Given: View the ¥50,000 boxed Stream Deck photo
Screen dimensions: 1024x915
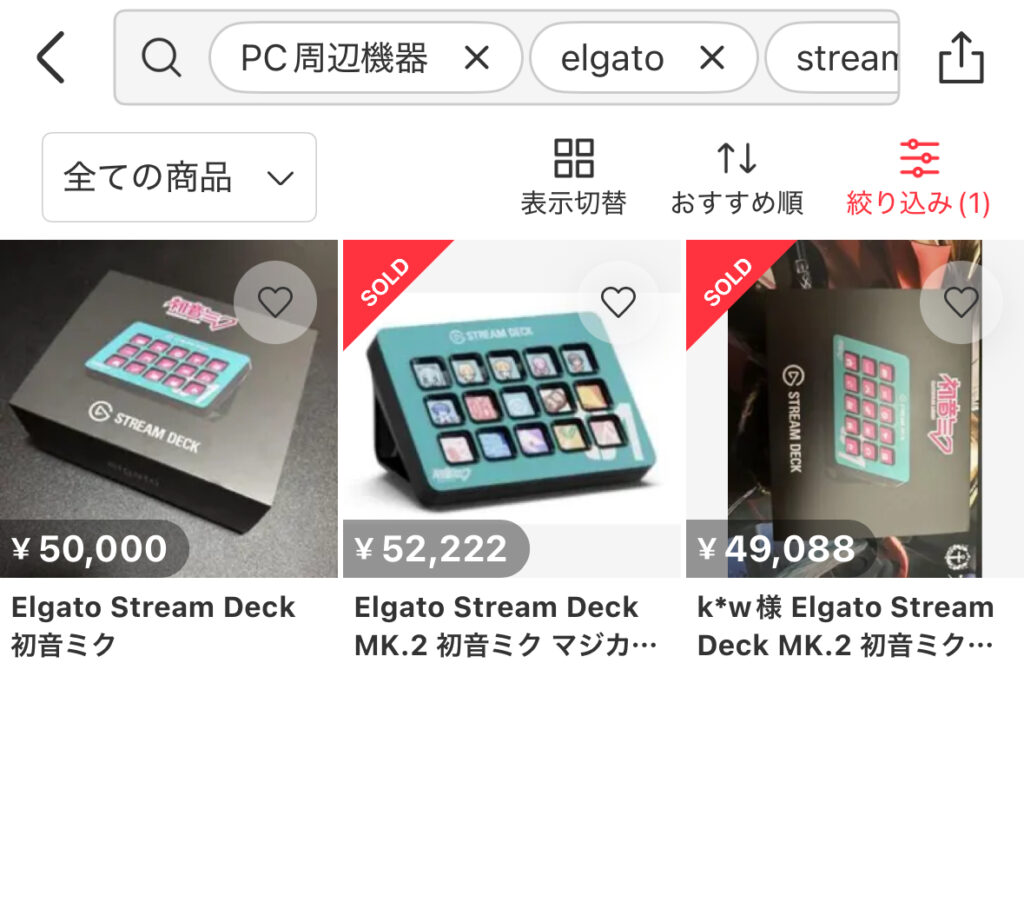Looking at the screenshot, I should click(x=168, y=409).
